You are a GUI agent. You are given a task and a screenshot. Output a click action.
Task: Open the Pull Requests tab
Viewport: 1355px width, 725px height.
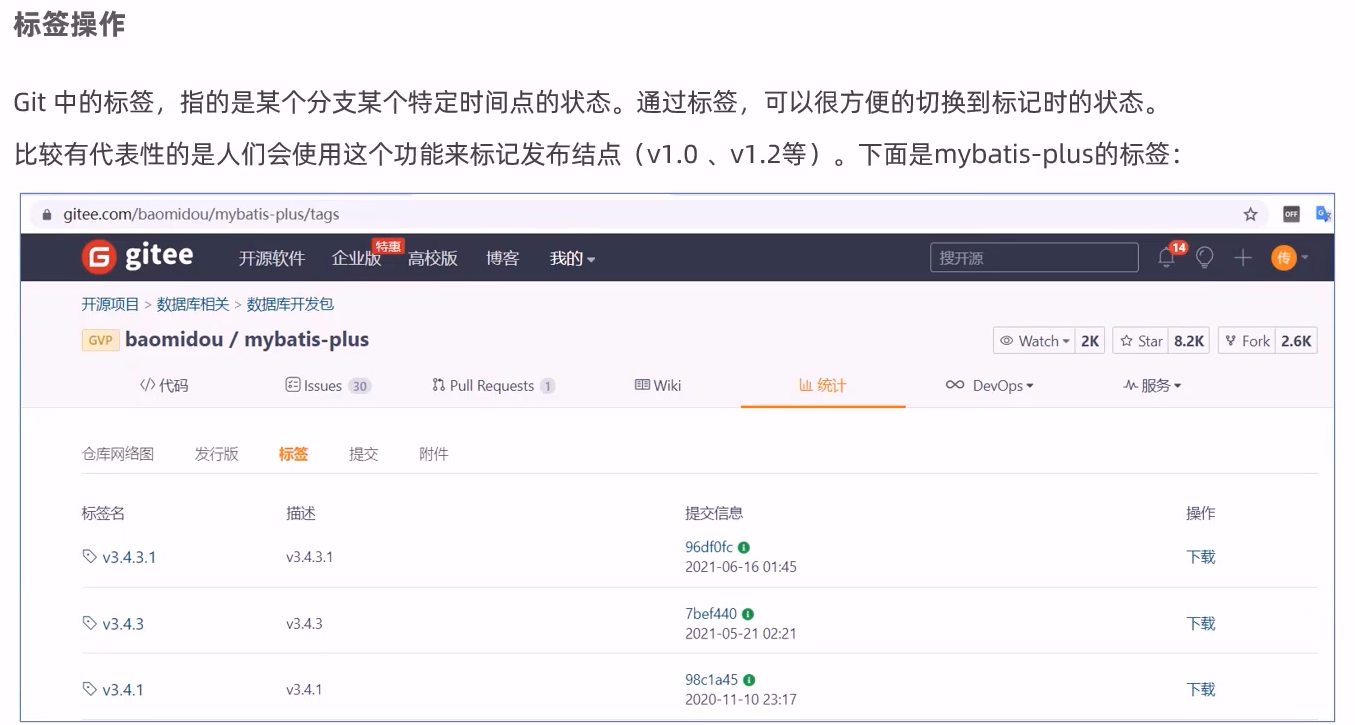coord(493,385)
